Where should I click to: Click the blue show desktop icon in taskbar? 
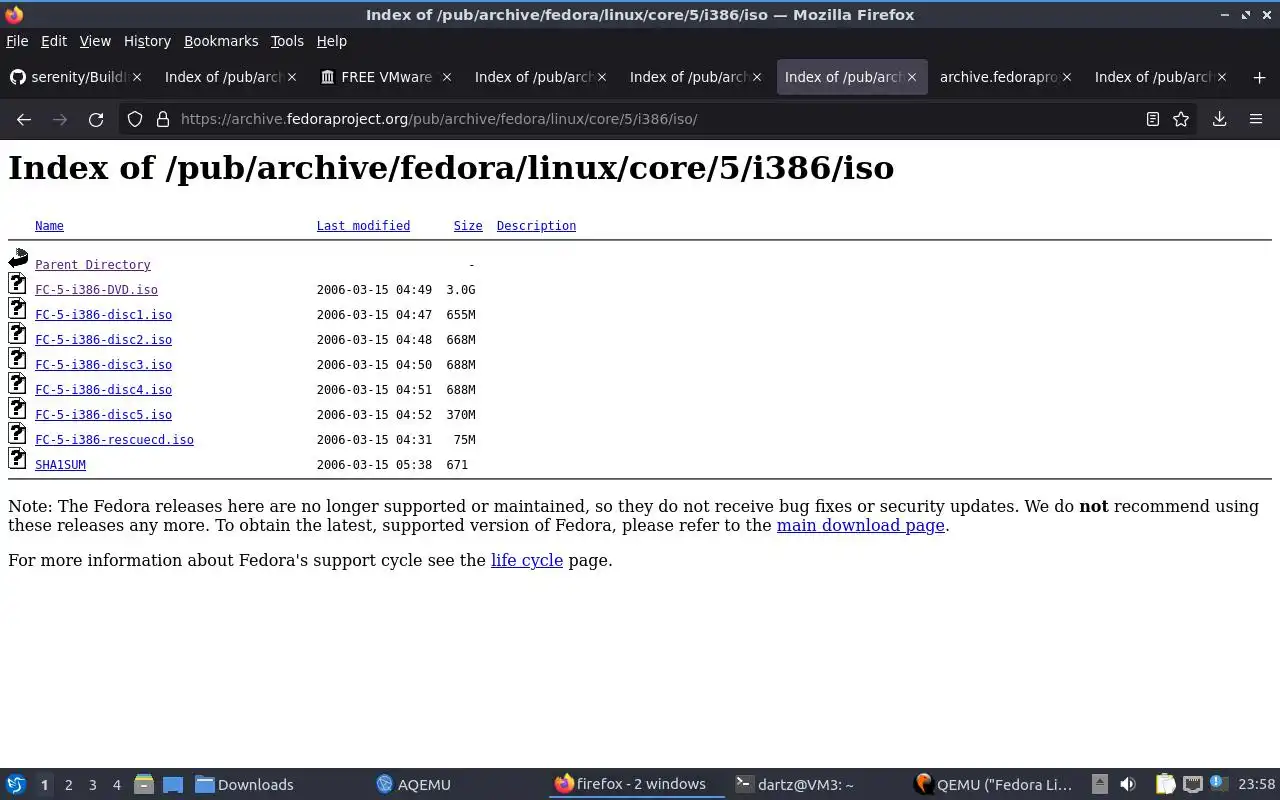pos(173,785)
